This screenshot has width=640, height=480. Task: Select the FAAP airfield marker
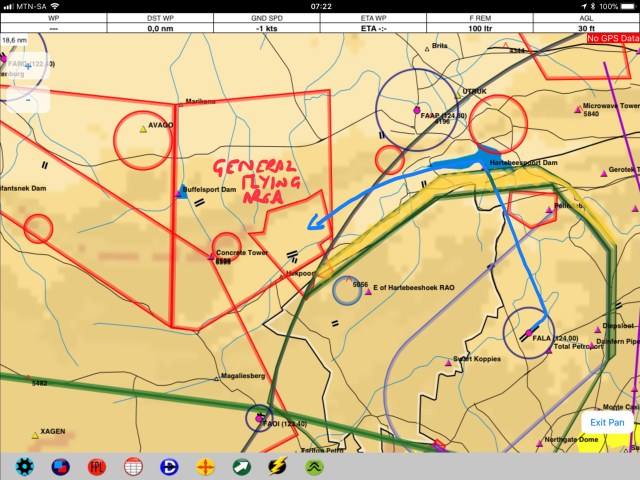tap(416, 110)
